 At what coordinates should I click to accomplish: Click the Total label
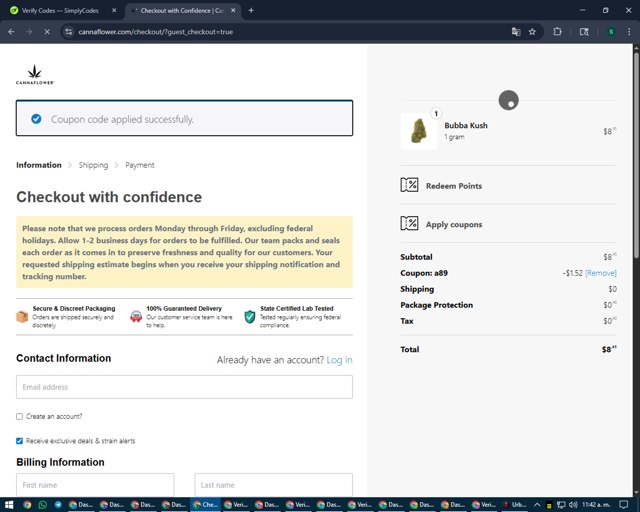click(x=410, y=349)
